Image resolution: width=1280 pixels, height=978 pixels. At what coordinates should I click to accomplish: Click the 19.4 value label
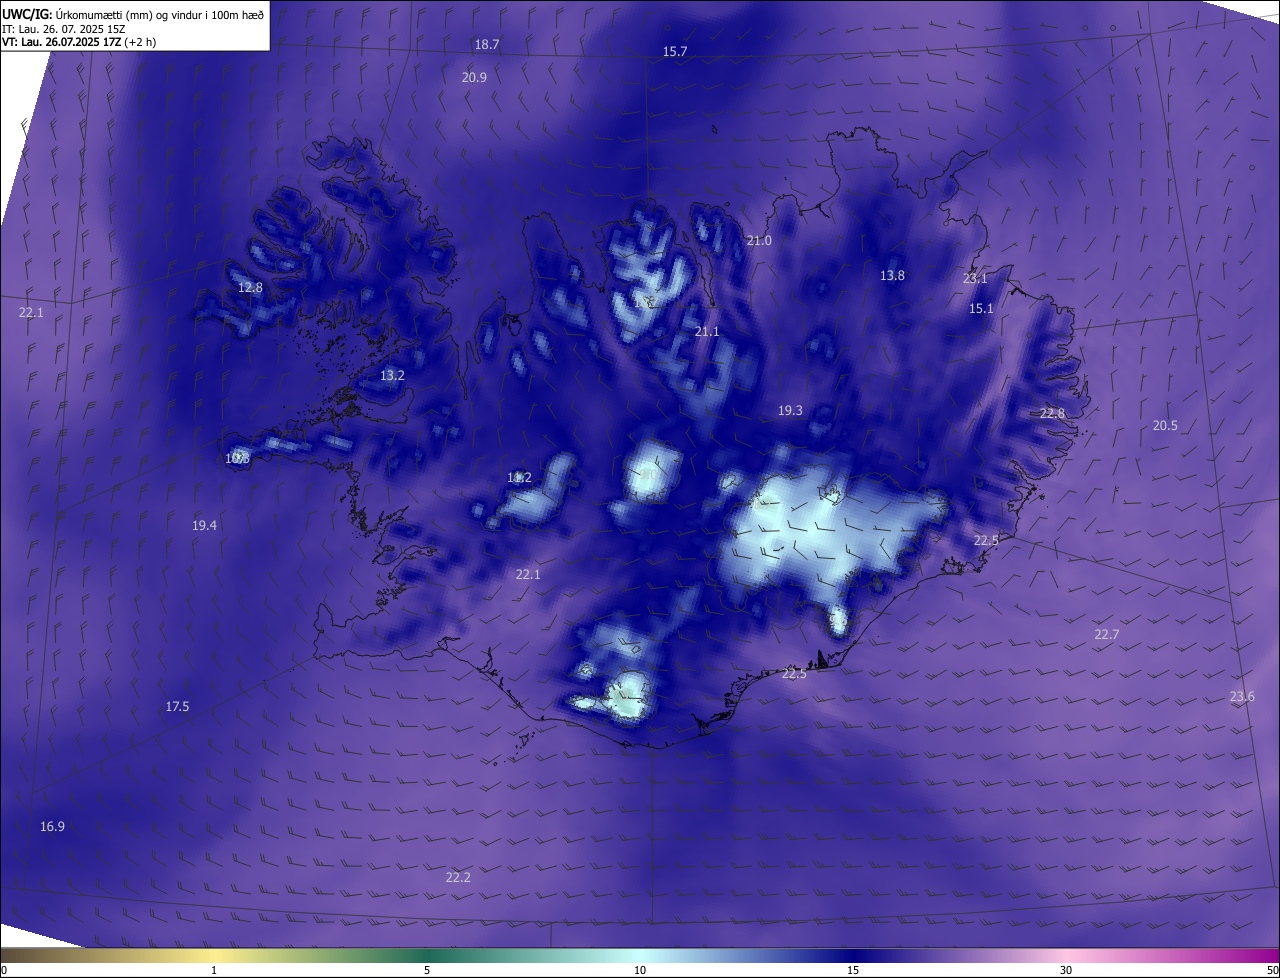click(x=204, y=525)
